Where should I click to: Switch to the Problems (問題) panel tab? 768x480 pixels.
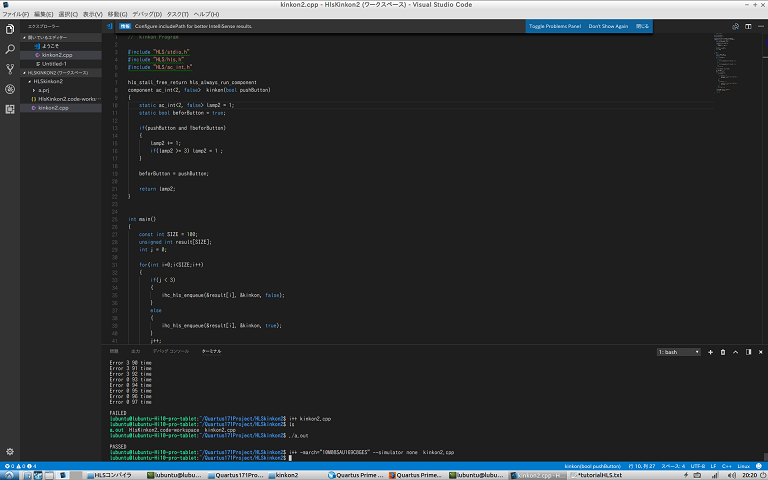click(x=114, y=351)
